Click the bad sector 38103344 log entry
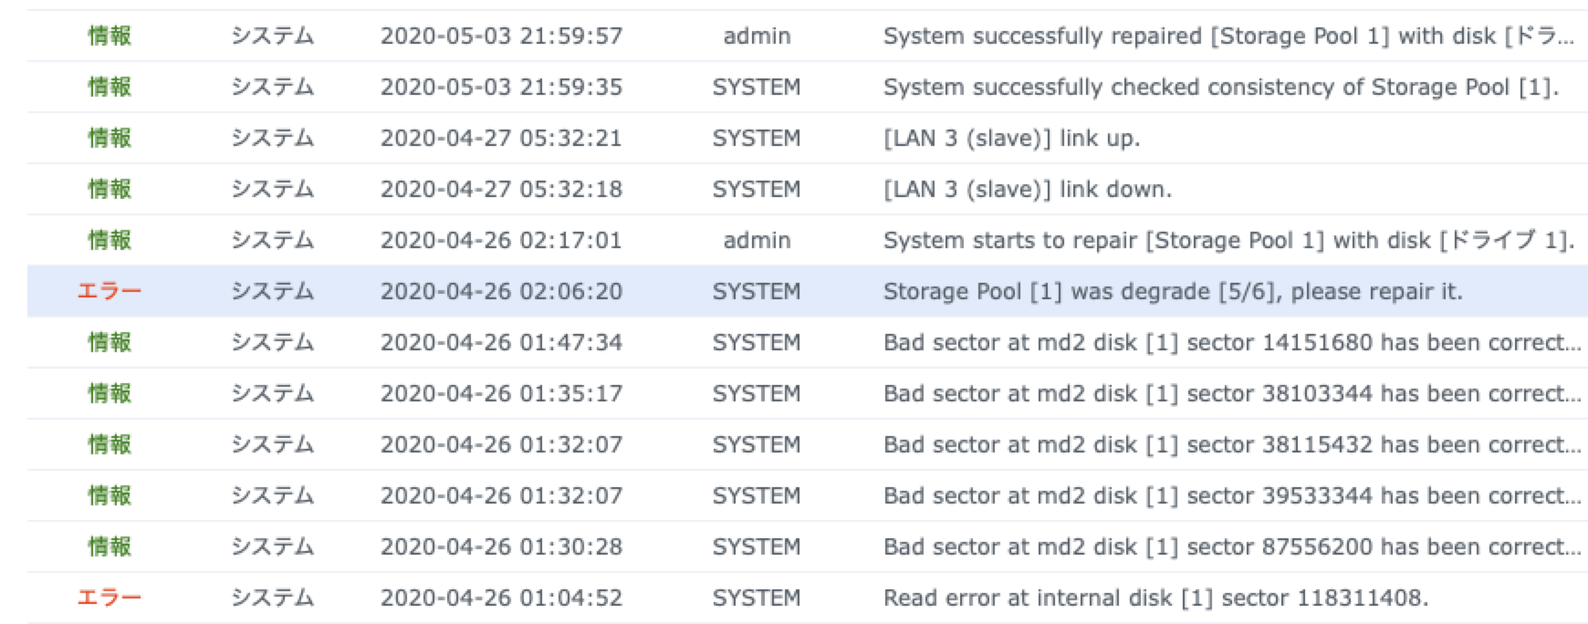 point(1231,393)
